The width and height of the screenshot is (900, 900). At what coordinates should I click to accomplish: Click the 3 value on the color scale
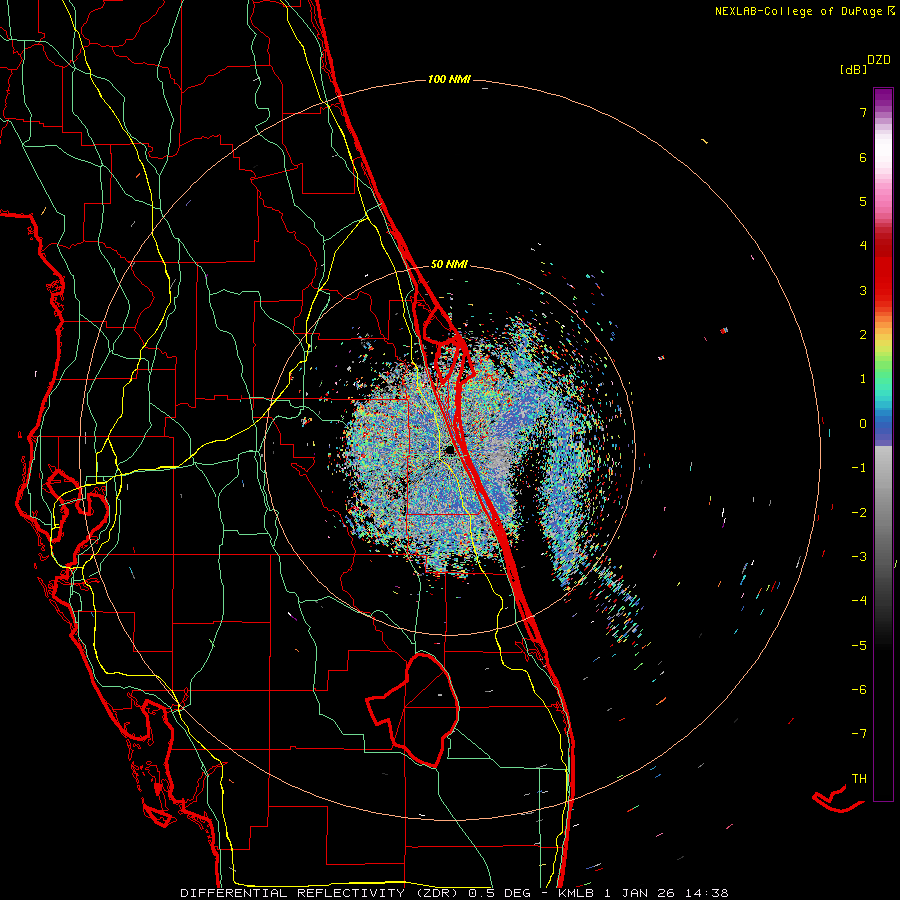point(863,290)
